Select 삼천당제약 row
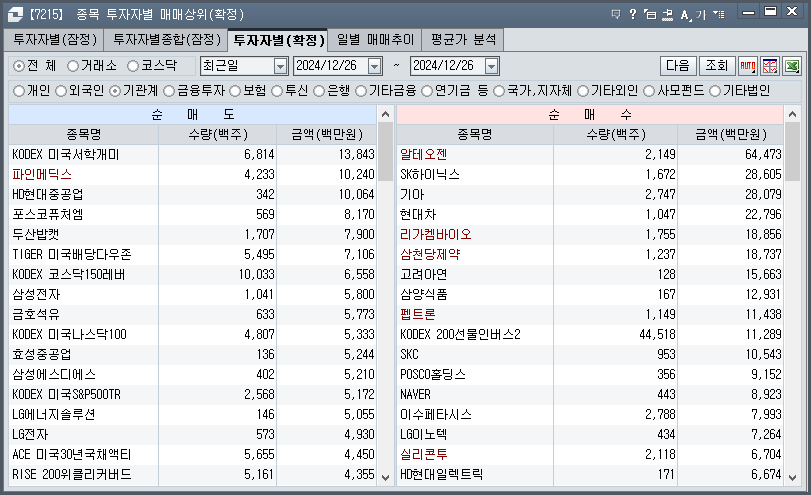 [590, 254]
